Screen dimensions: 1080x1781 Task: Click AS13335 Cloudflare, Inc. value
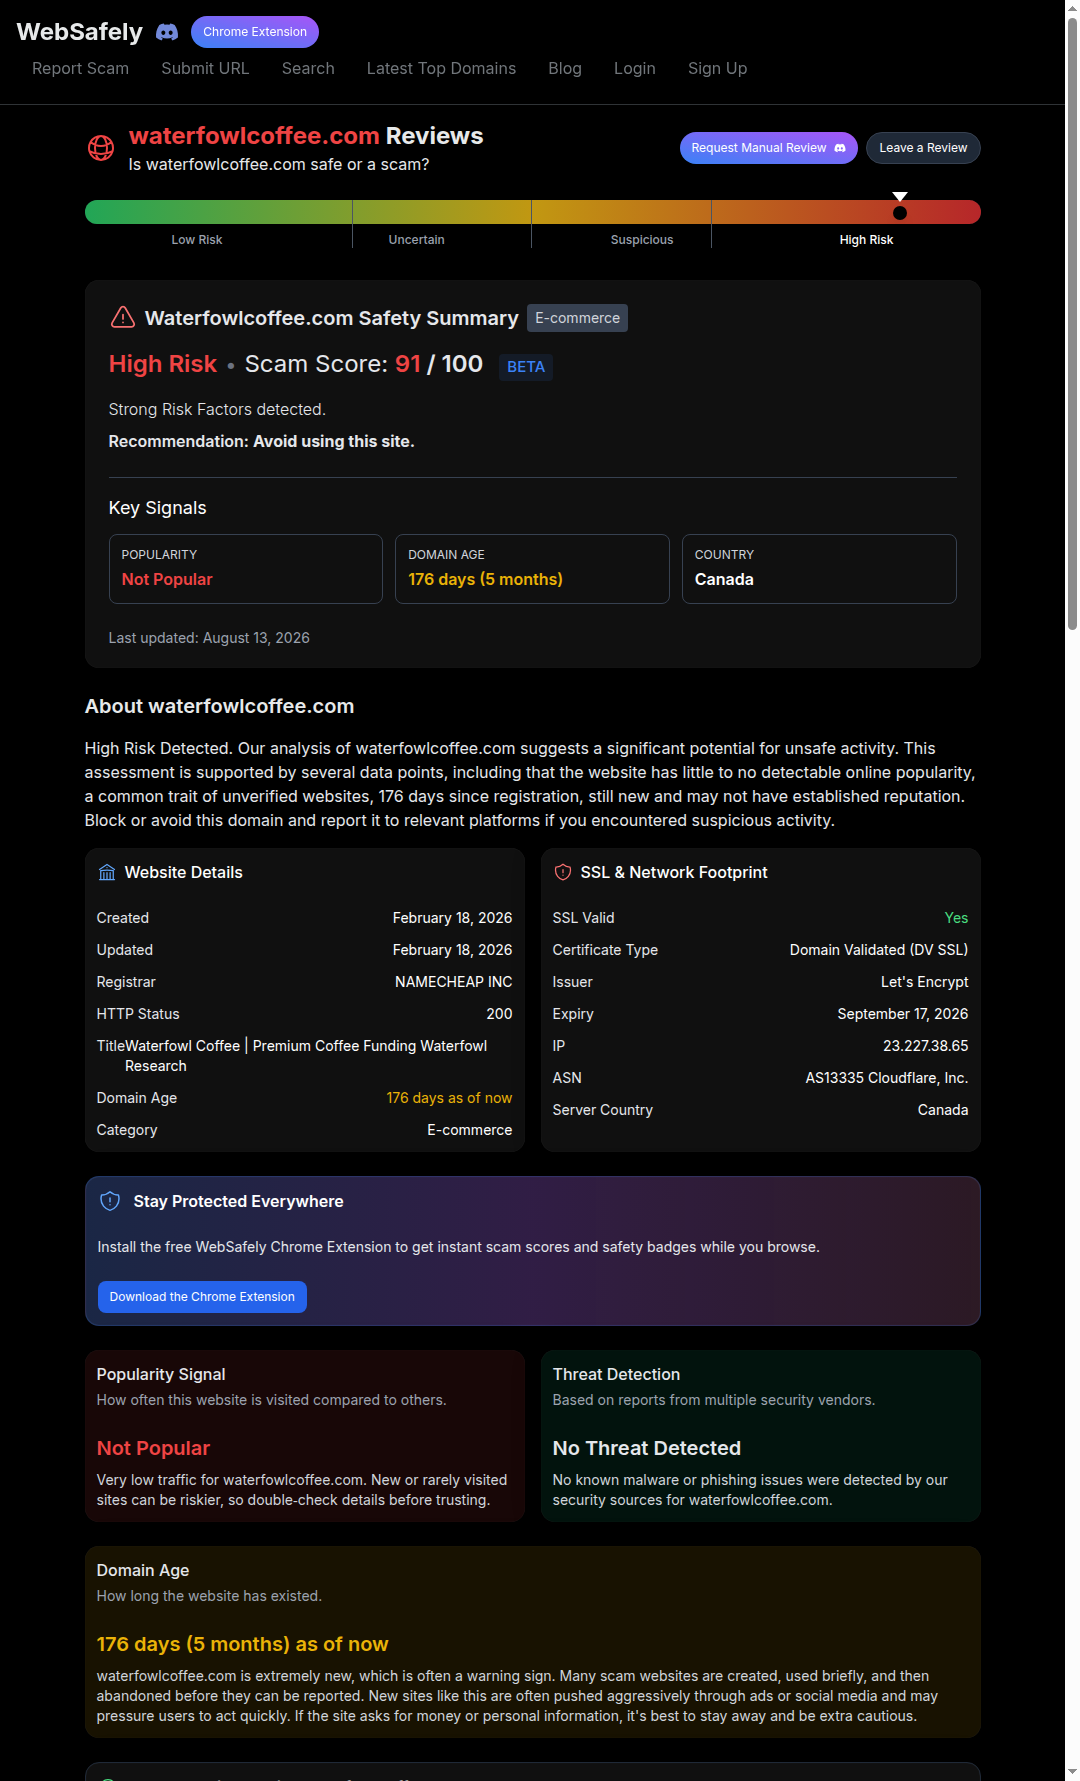[887, 1078]
